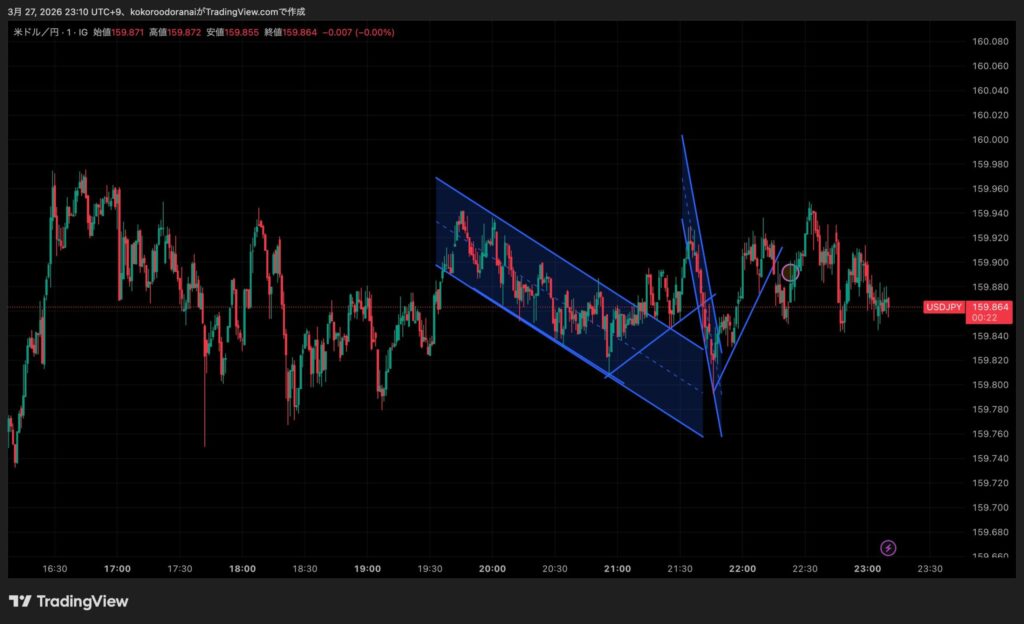The width and height of the screenshot is (1024, 624).
Task: Click the 159.760 level on price axis
Action: point(989,433)
